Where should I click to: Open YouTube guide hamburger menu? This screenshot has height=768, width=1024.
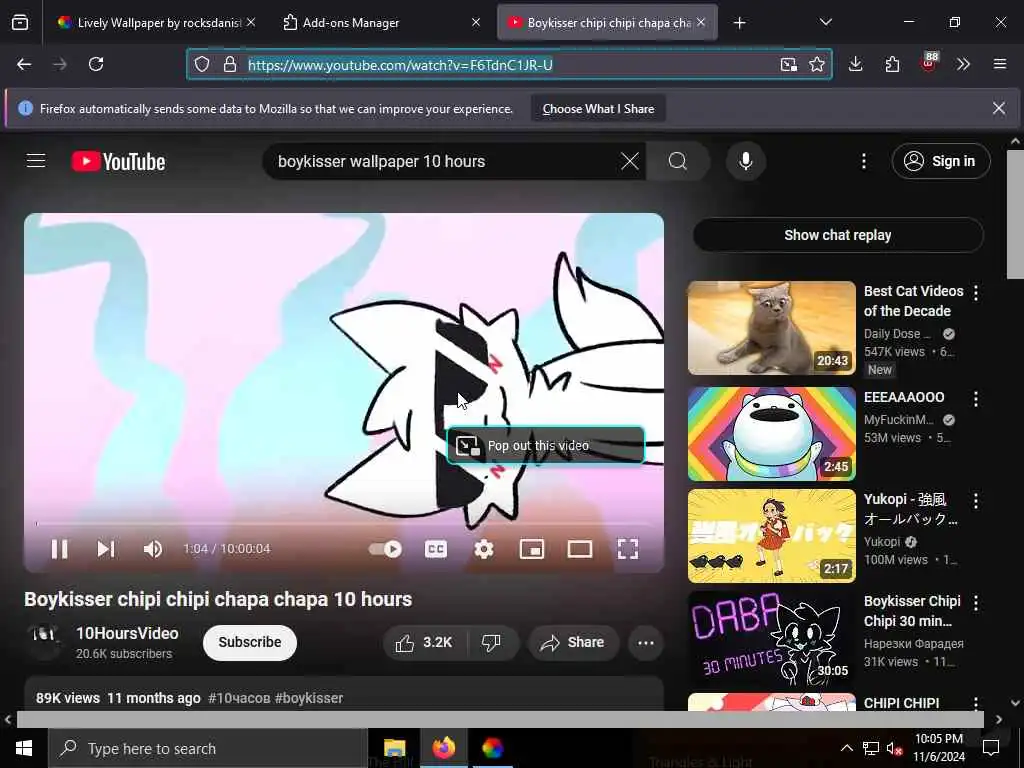36,161
